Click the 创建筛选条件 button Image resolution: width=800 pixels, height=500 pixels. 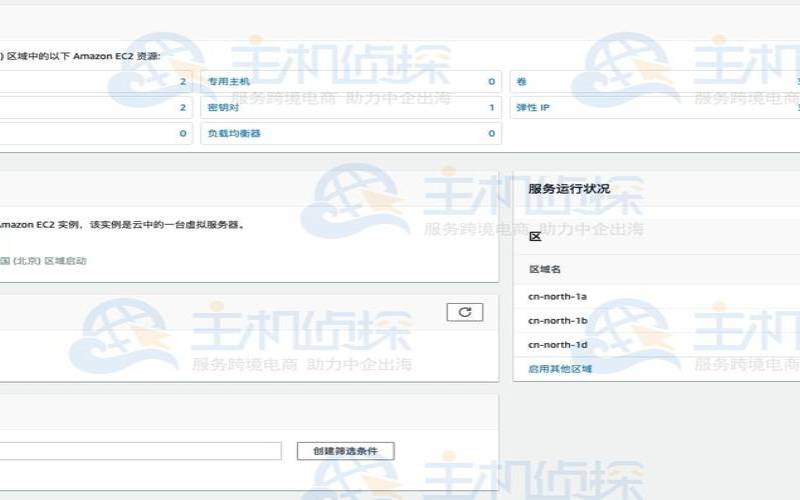click(x=345, y=451)
